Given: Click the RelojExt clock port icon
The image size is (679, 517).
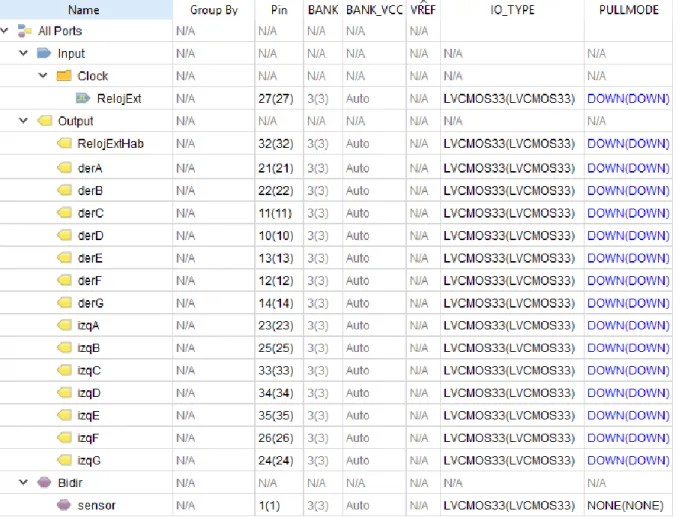Looking at the screenshot, I should (x=83, y=98).
